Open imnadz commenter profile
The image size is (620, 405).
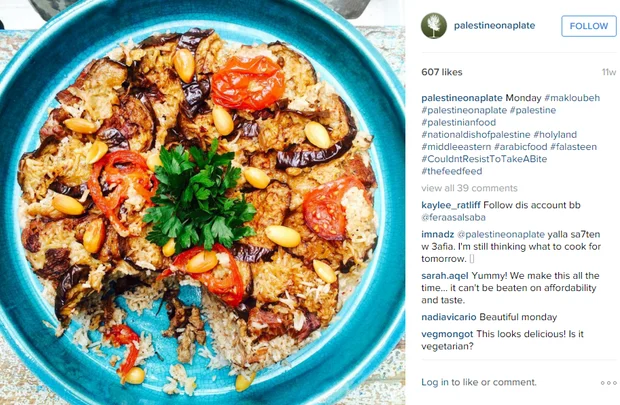click(x=437, y=234)
